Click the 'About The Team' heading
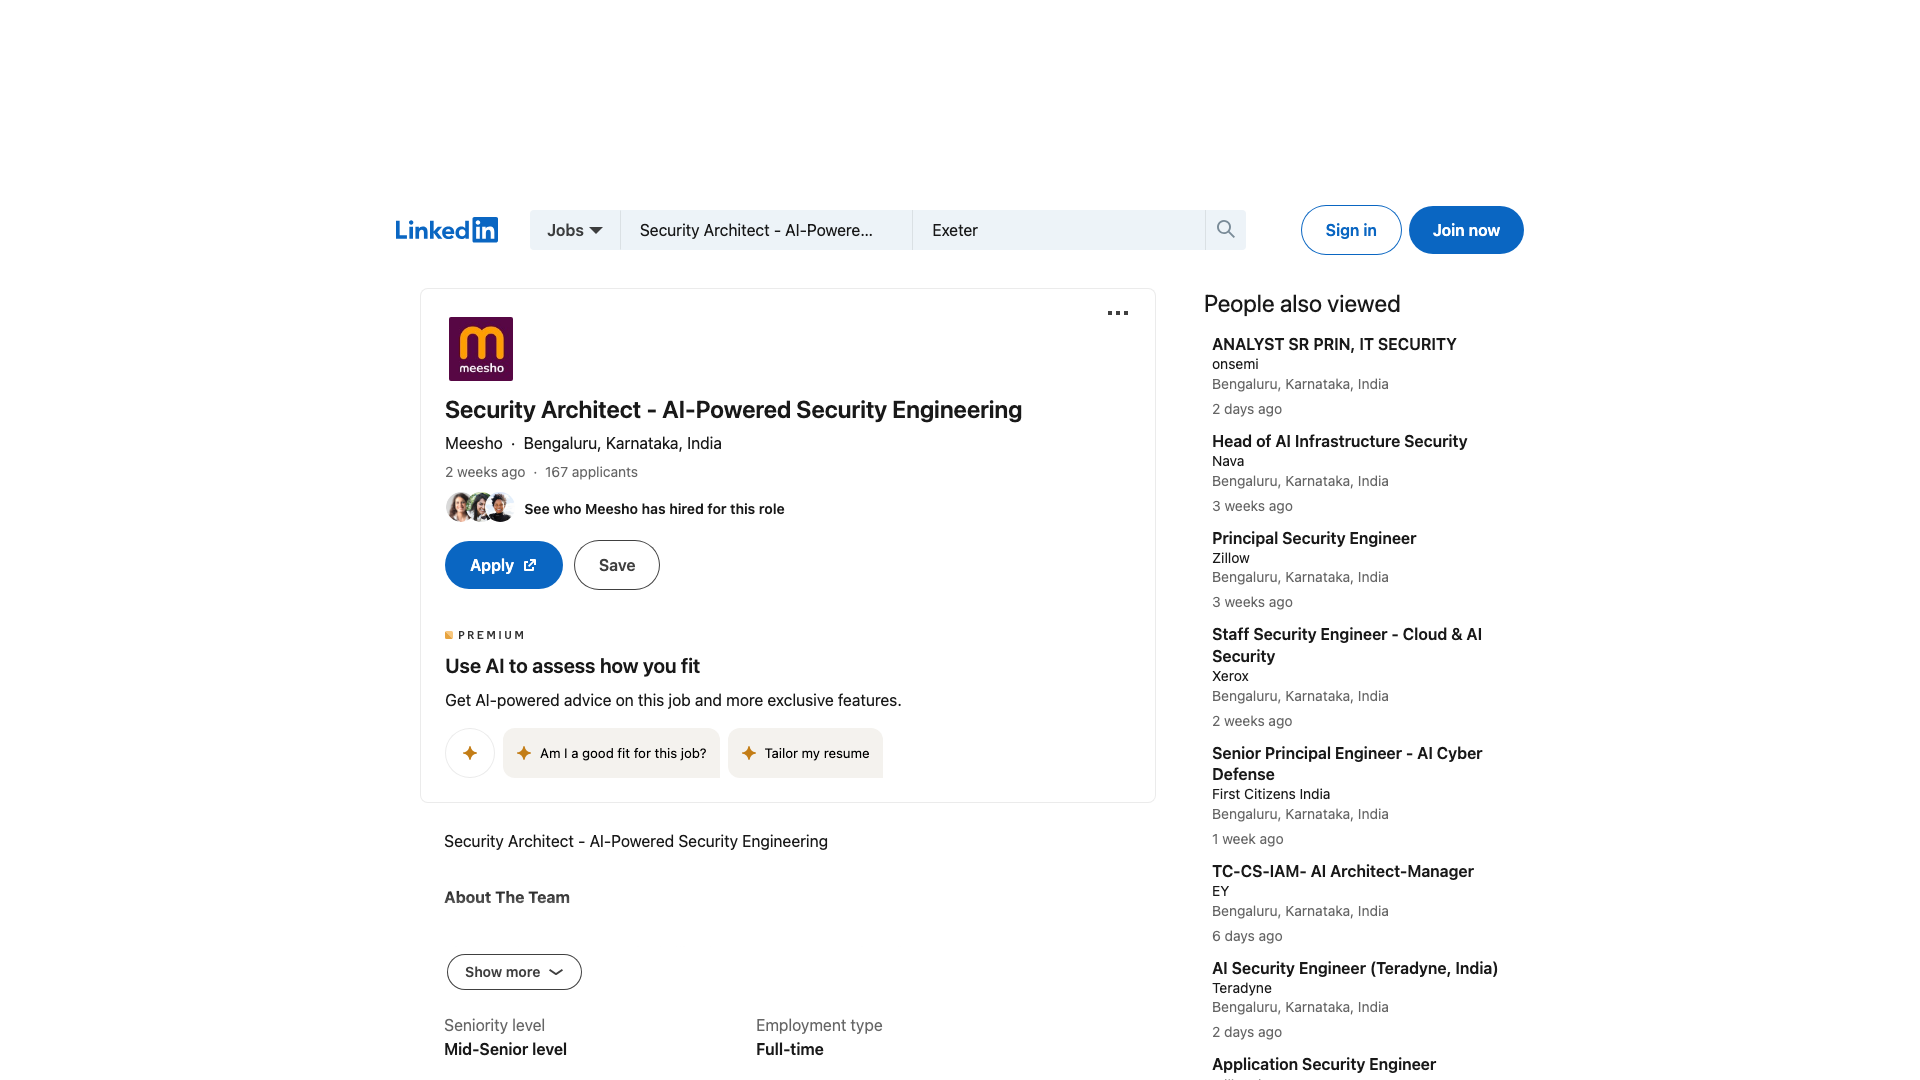This screenshot has width=1920, height=1080. pos(507,897)
